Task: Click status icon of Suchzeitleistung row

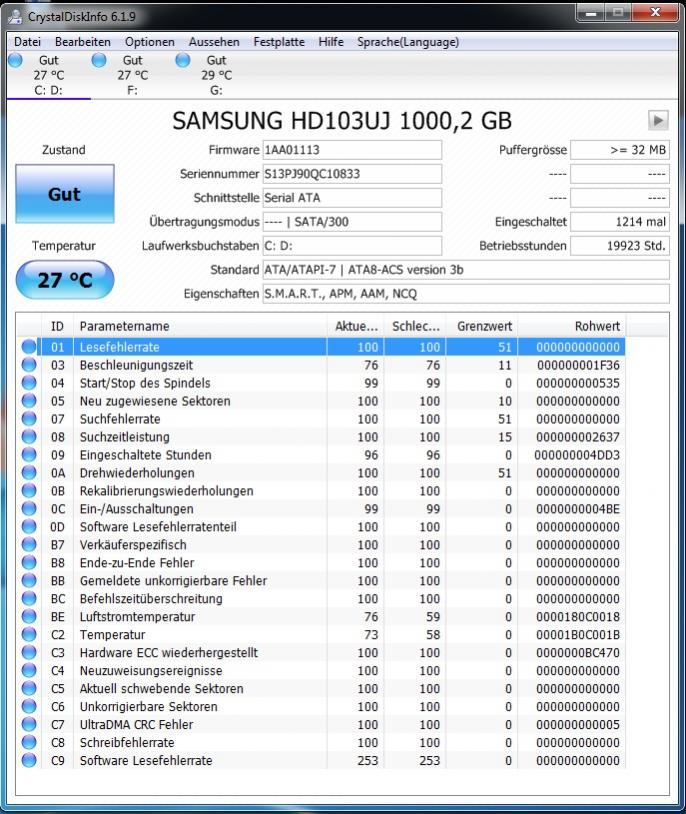Action: pos(29,437)
